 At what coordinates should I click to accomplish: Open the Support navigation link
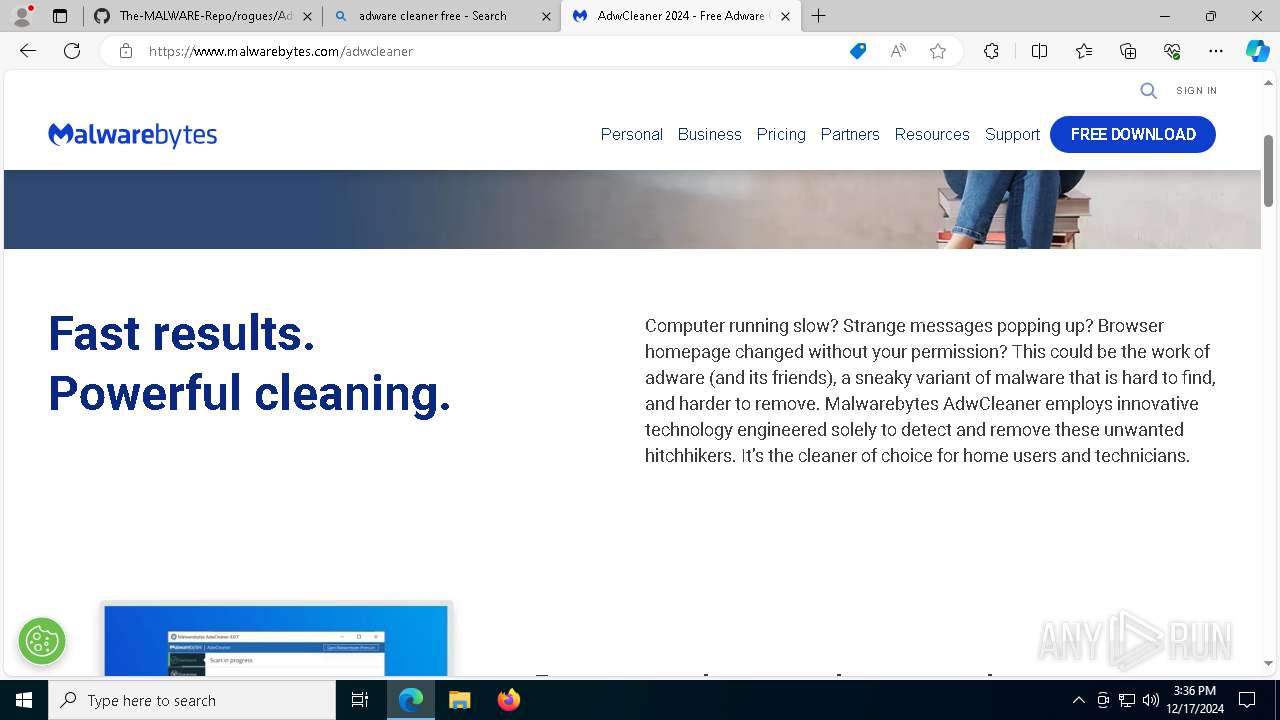point(1012,134)
